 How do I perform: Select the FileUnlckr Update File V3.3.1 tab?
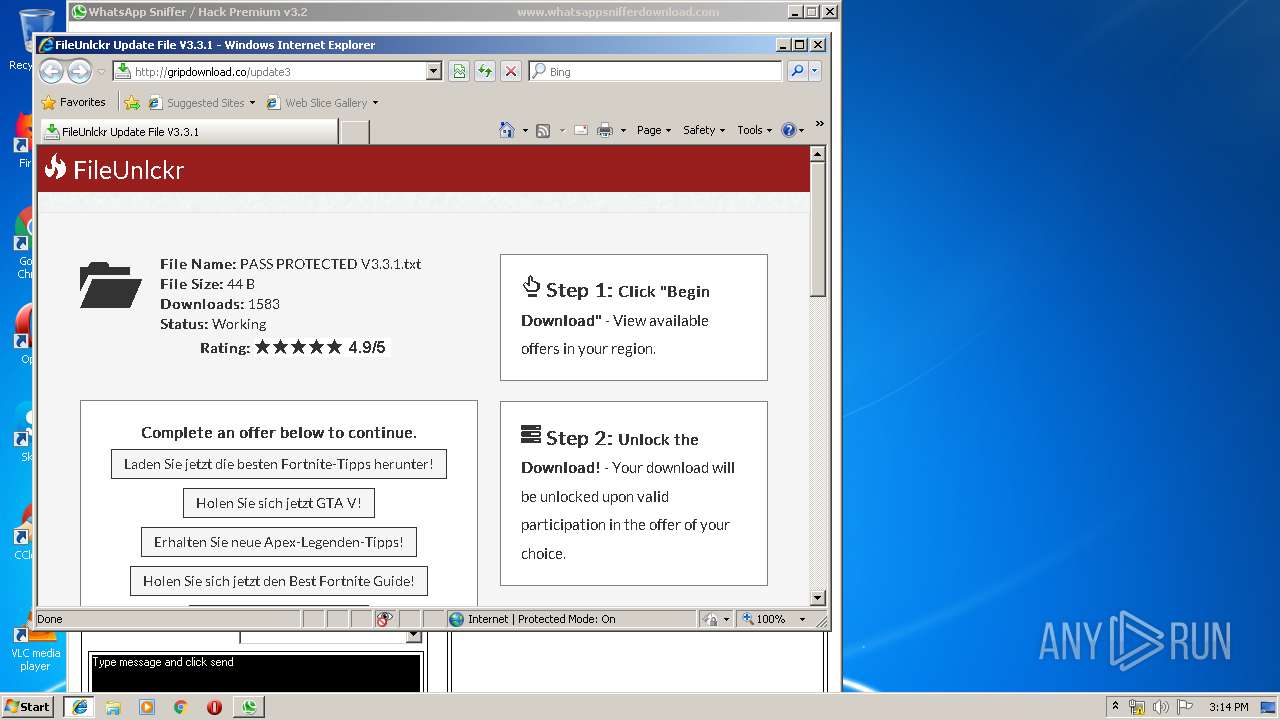[188, 131]
